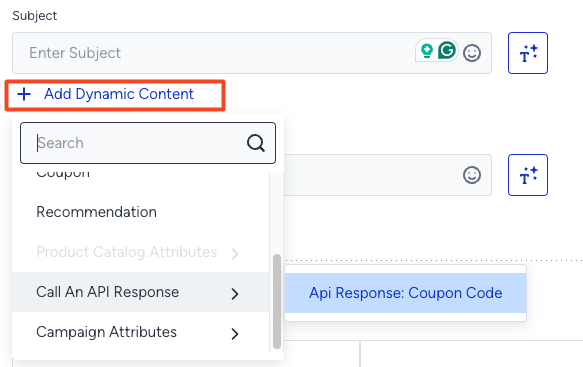Expand the Call An API Response chevron
The width and height of the screenshot is (583, 367).
click(235, 294)
